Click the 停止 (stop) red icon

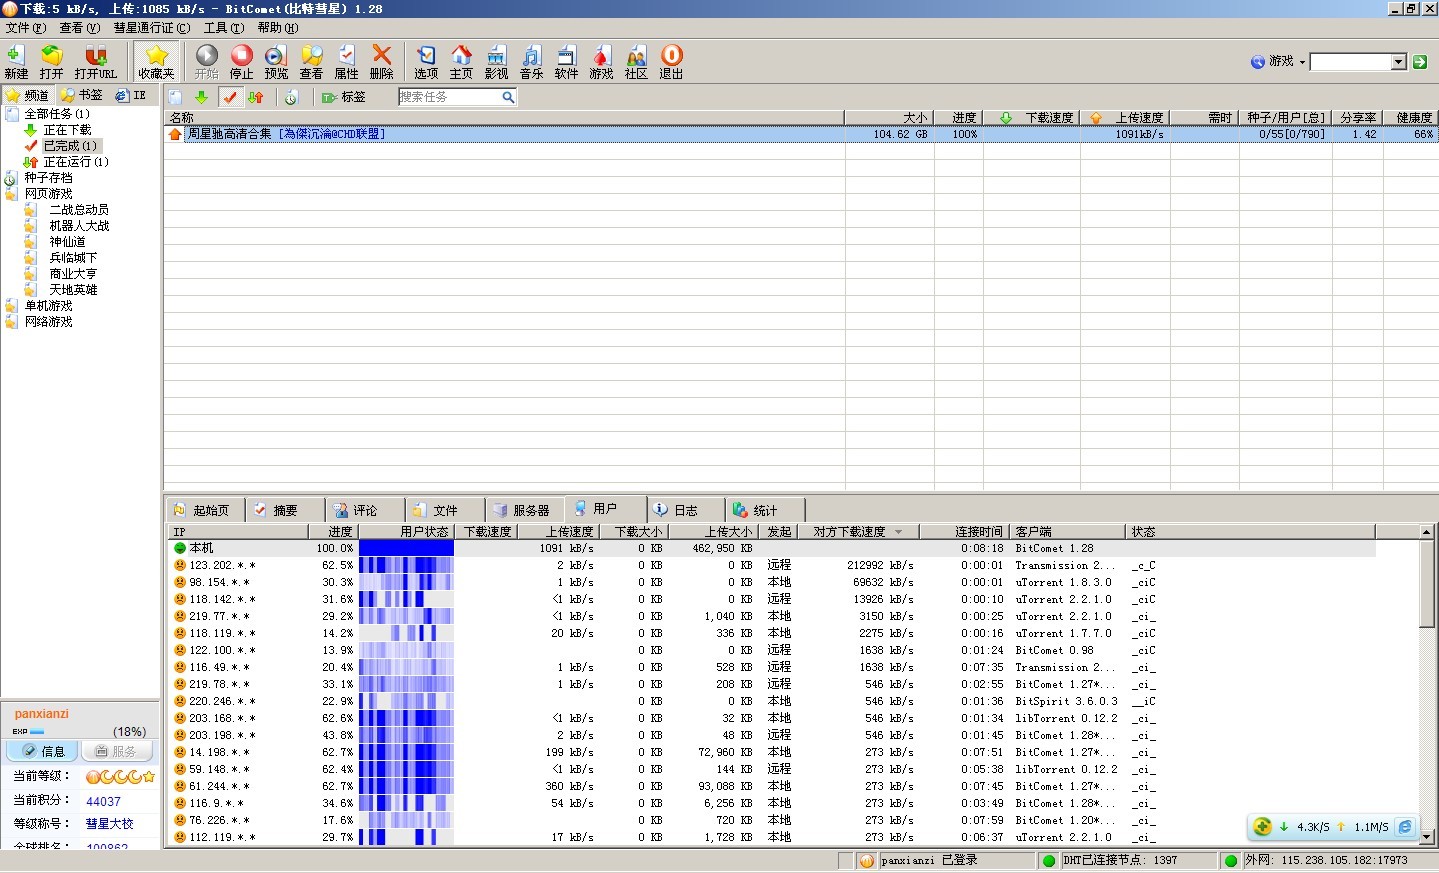click(x=241, y=61)
